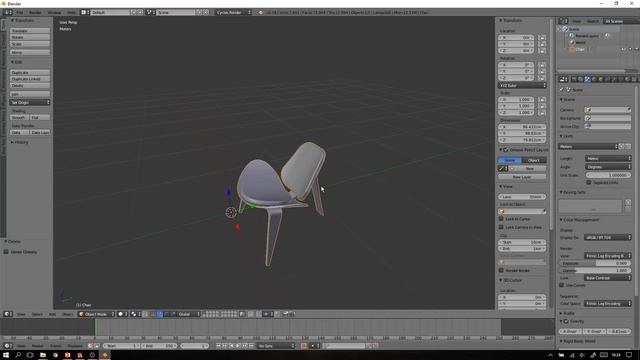Screen dimensions: 640x360
Task: Click the auto keyframe record button
Action: [304, 346]
